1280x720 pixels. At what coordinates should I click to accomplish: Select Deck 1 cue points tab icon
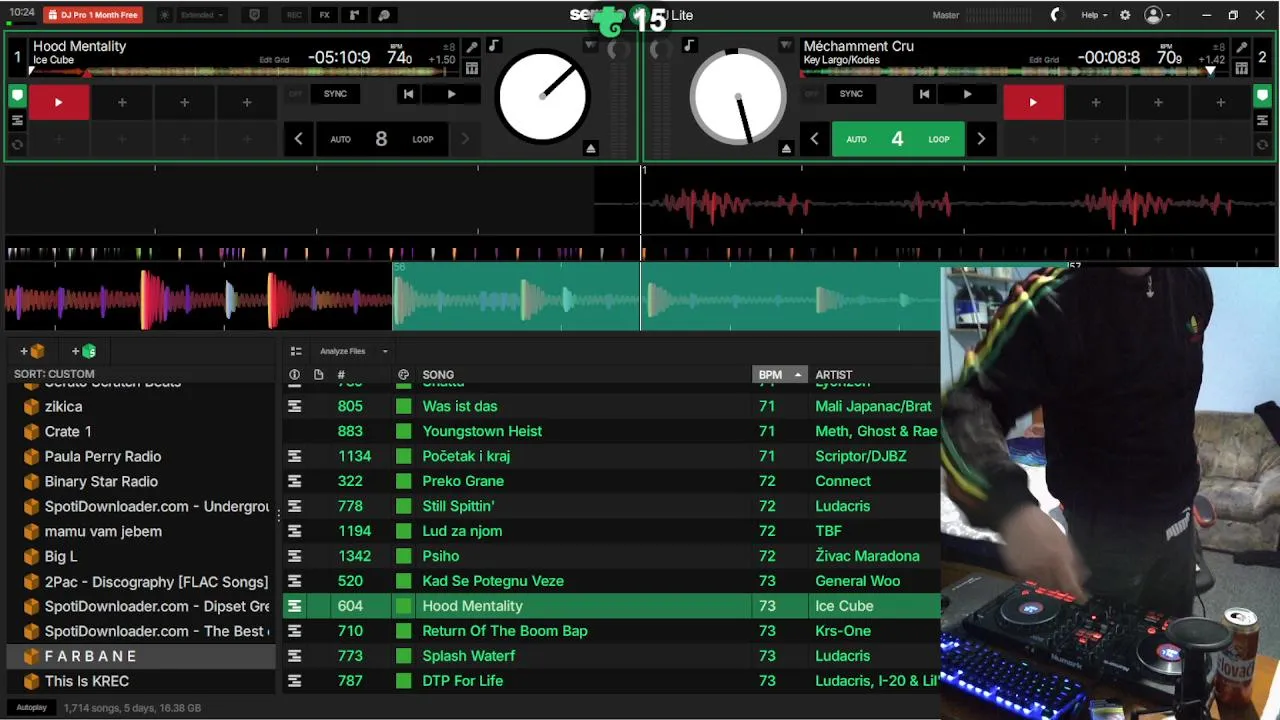point(17,96)
